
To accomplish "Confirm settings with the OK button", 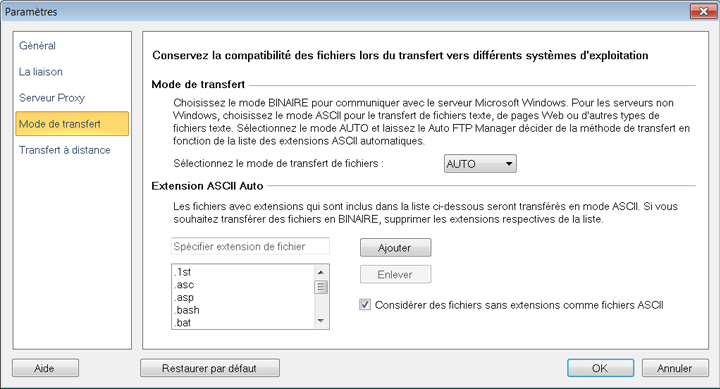I will [600, 368].
